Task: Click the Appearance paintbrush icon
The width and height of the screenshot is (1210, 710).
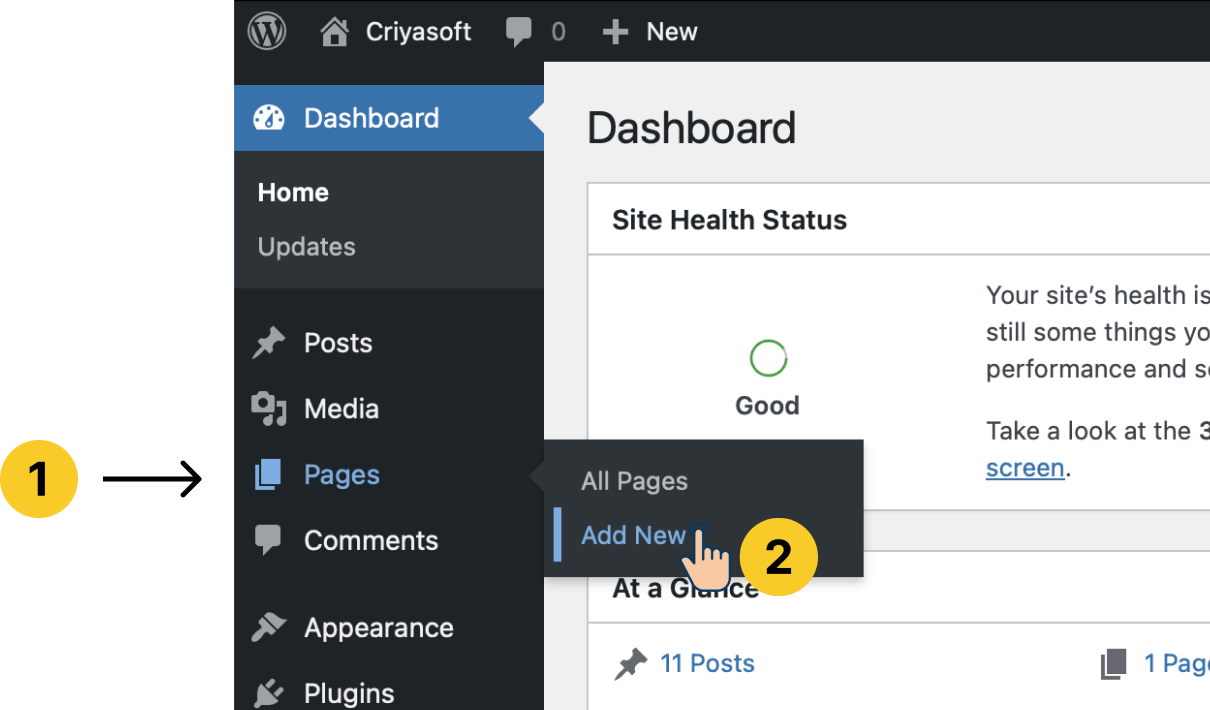Action: (x=268, y=627)
